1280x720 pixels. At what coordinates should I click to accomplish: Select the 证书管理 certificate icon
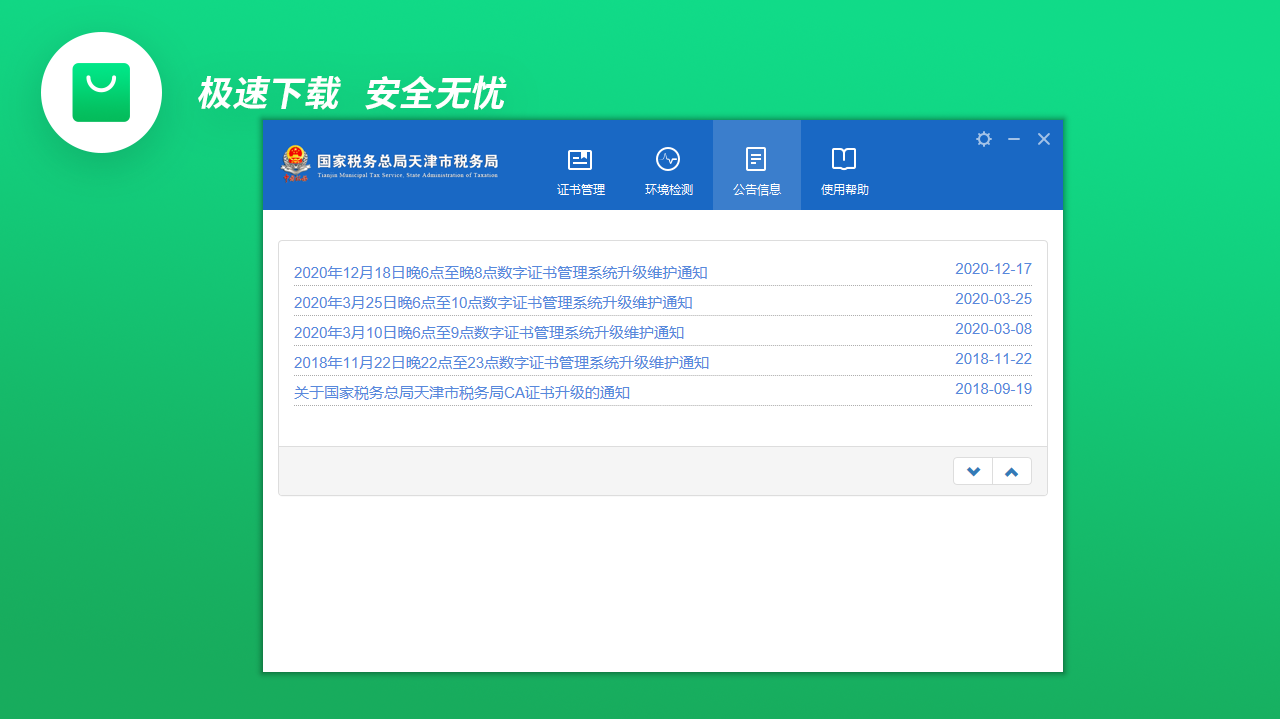(x=580, y=158)
